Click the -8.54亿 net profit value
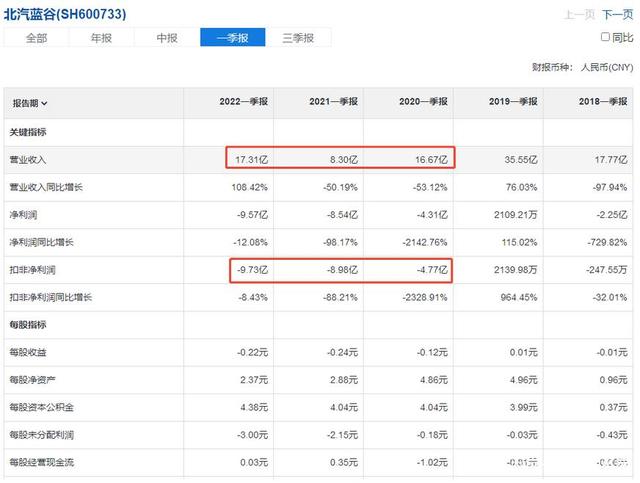Screen dimensions: 640x483 pos(342,215)
